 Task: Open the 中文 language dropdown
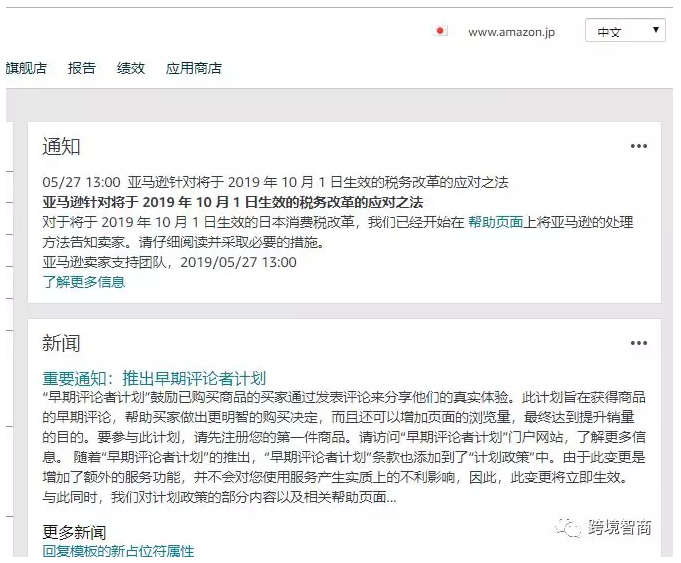coord(625,30)
